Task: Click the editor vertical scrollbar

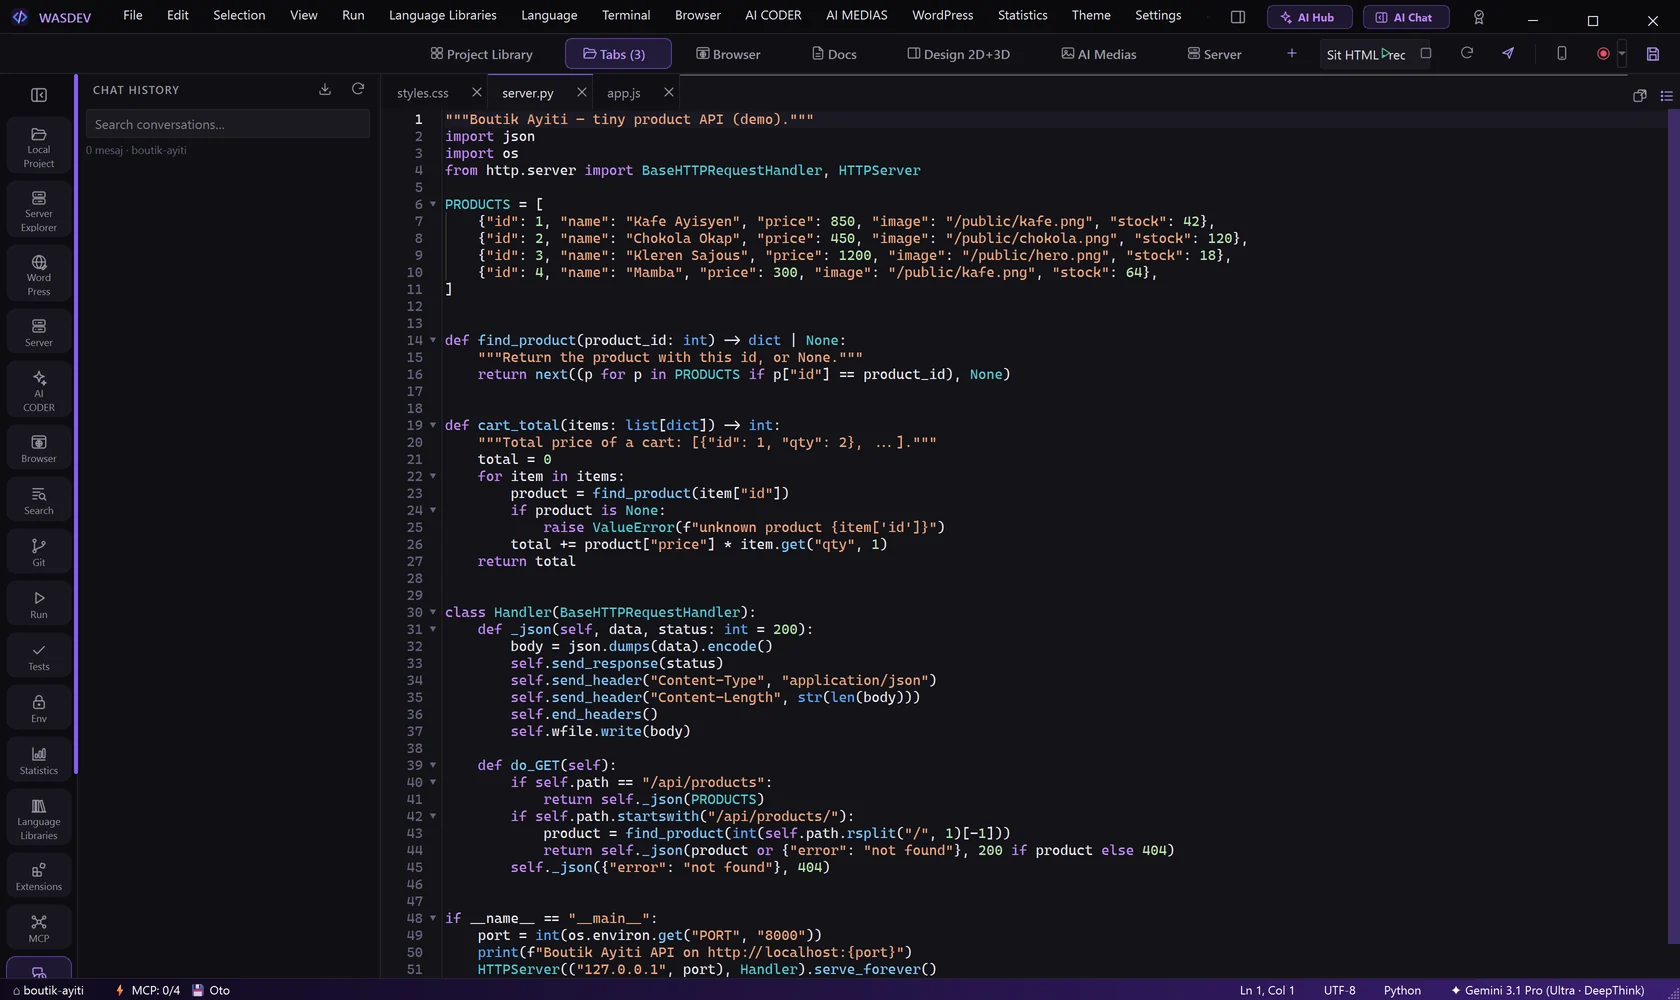Action: (1673, 527)
